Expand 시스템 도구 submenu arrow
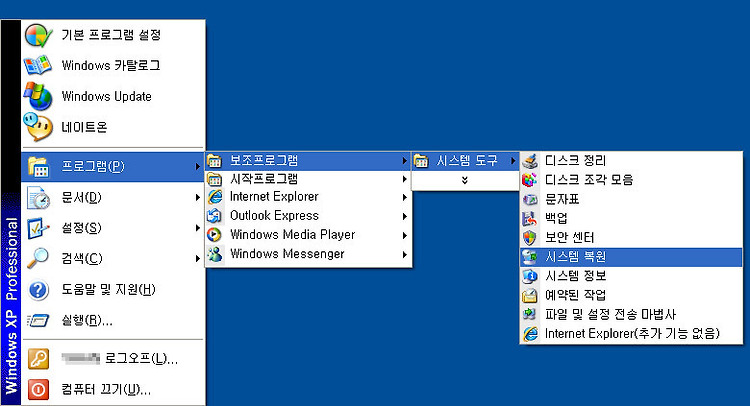This screenshot has height=406, width=750. click(513, 161)
